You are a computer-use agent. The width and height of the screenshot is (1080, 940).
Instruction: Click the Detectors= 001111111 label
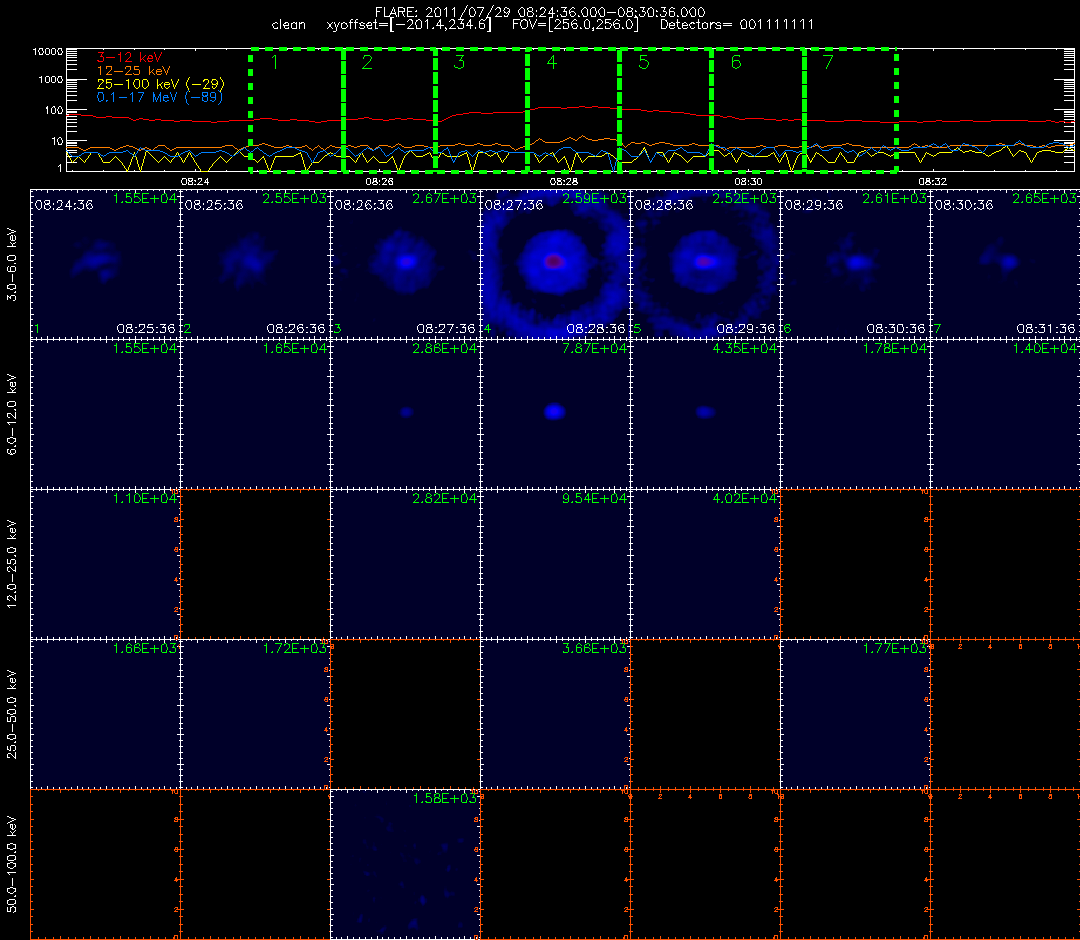pyautogui.click(x=737, y=25)
